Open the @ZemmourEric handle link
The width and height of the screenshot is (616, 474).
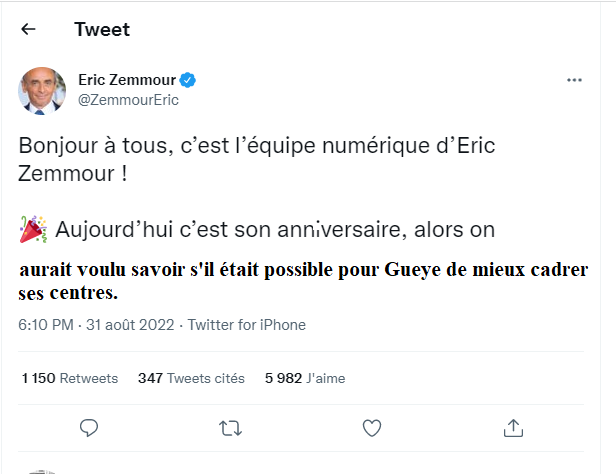click(x=128, y=100)
